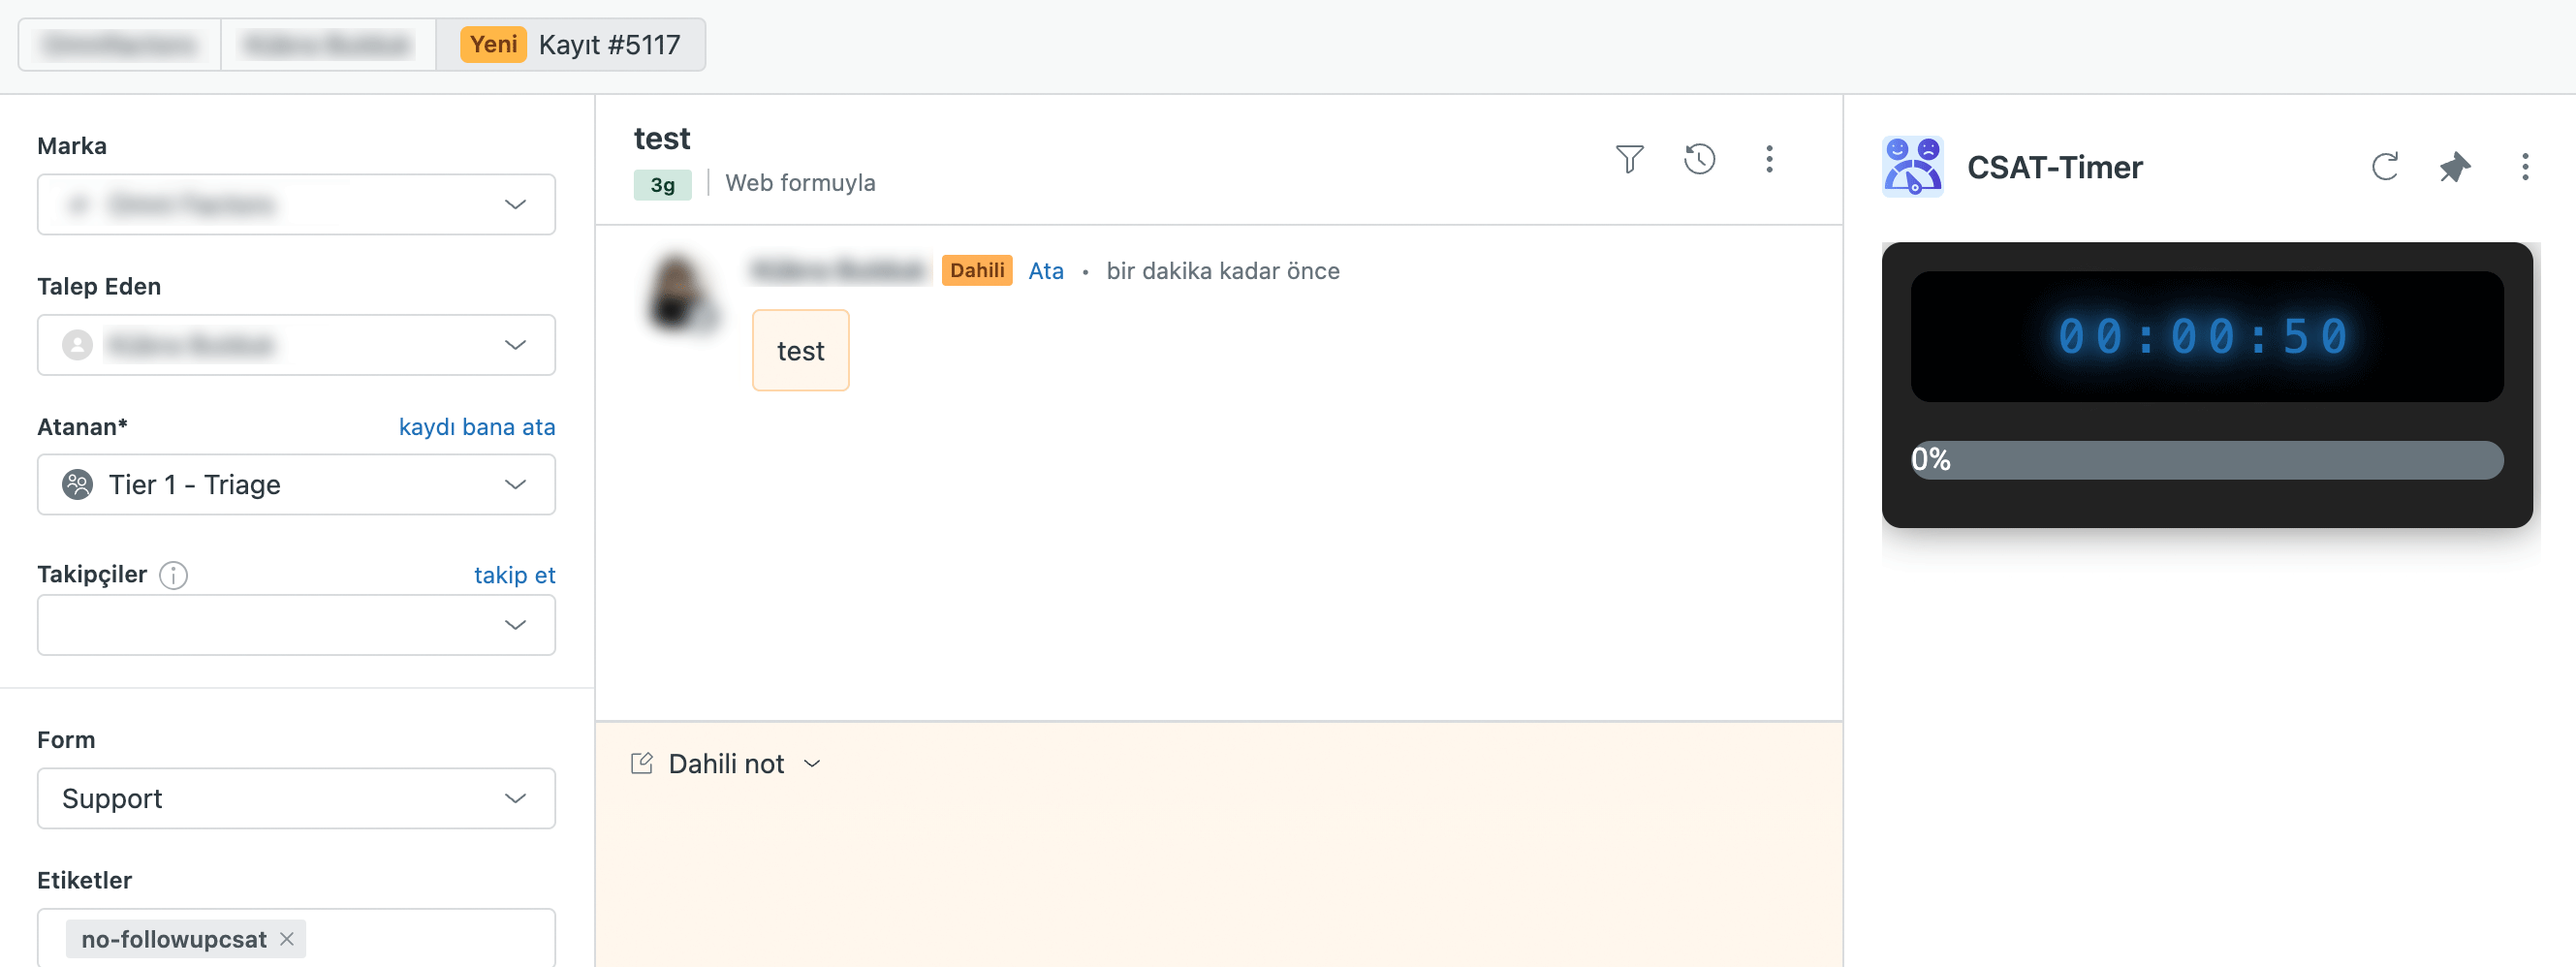This screenshot has height=967, width=2576.
Task: Click the Dahili not compose icon
Action: [641, 762]
